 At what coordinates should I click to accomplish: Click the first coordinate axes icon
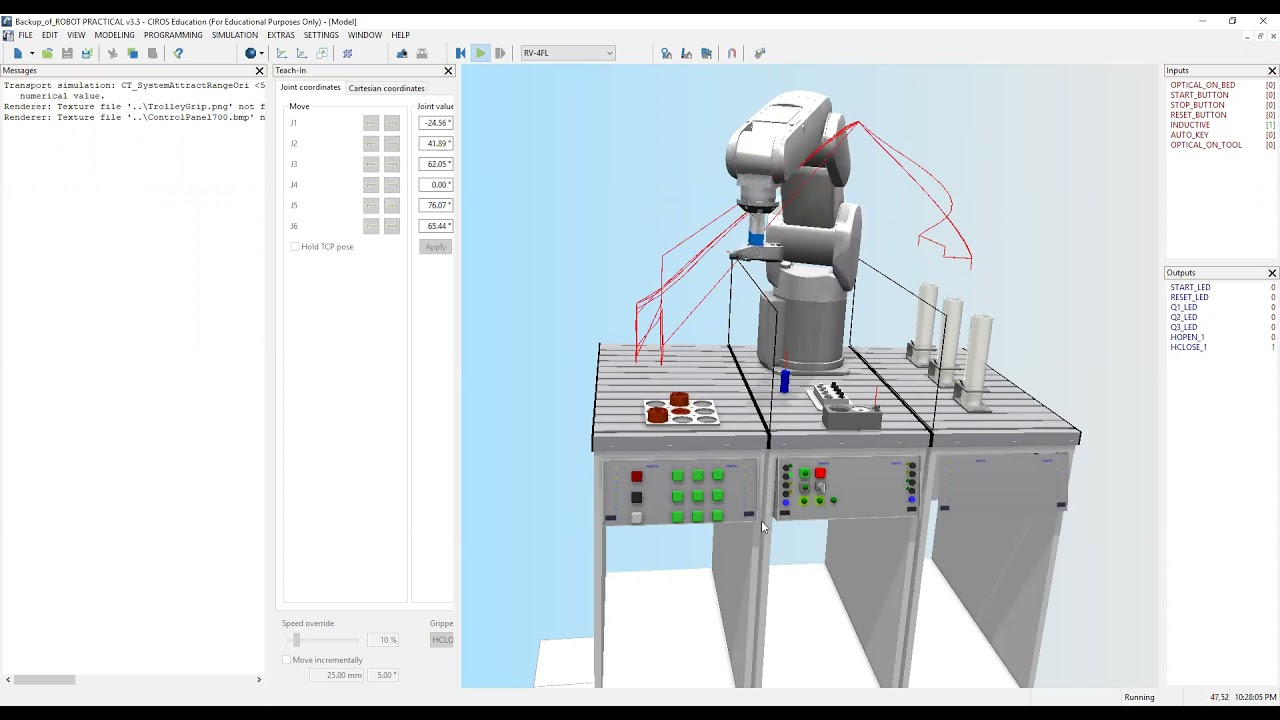281,53
